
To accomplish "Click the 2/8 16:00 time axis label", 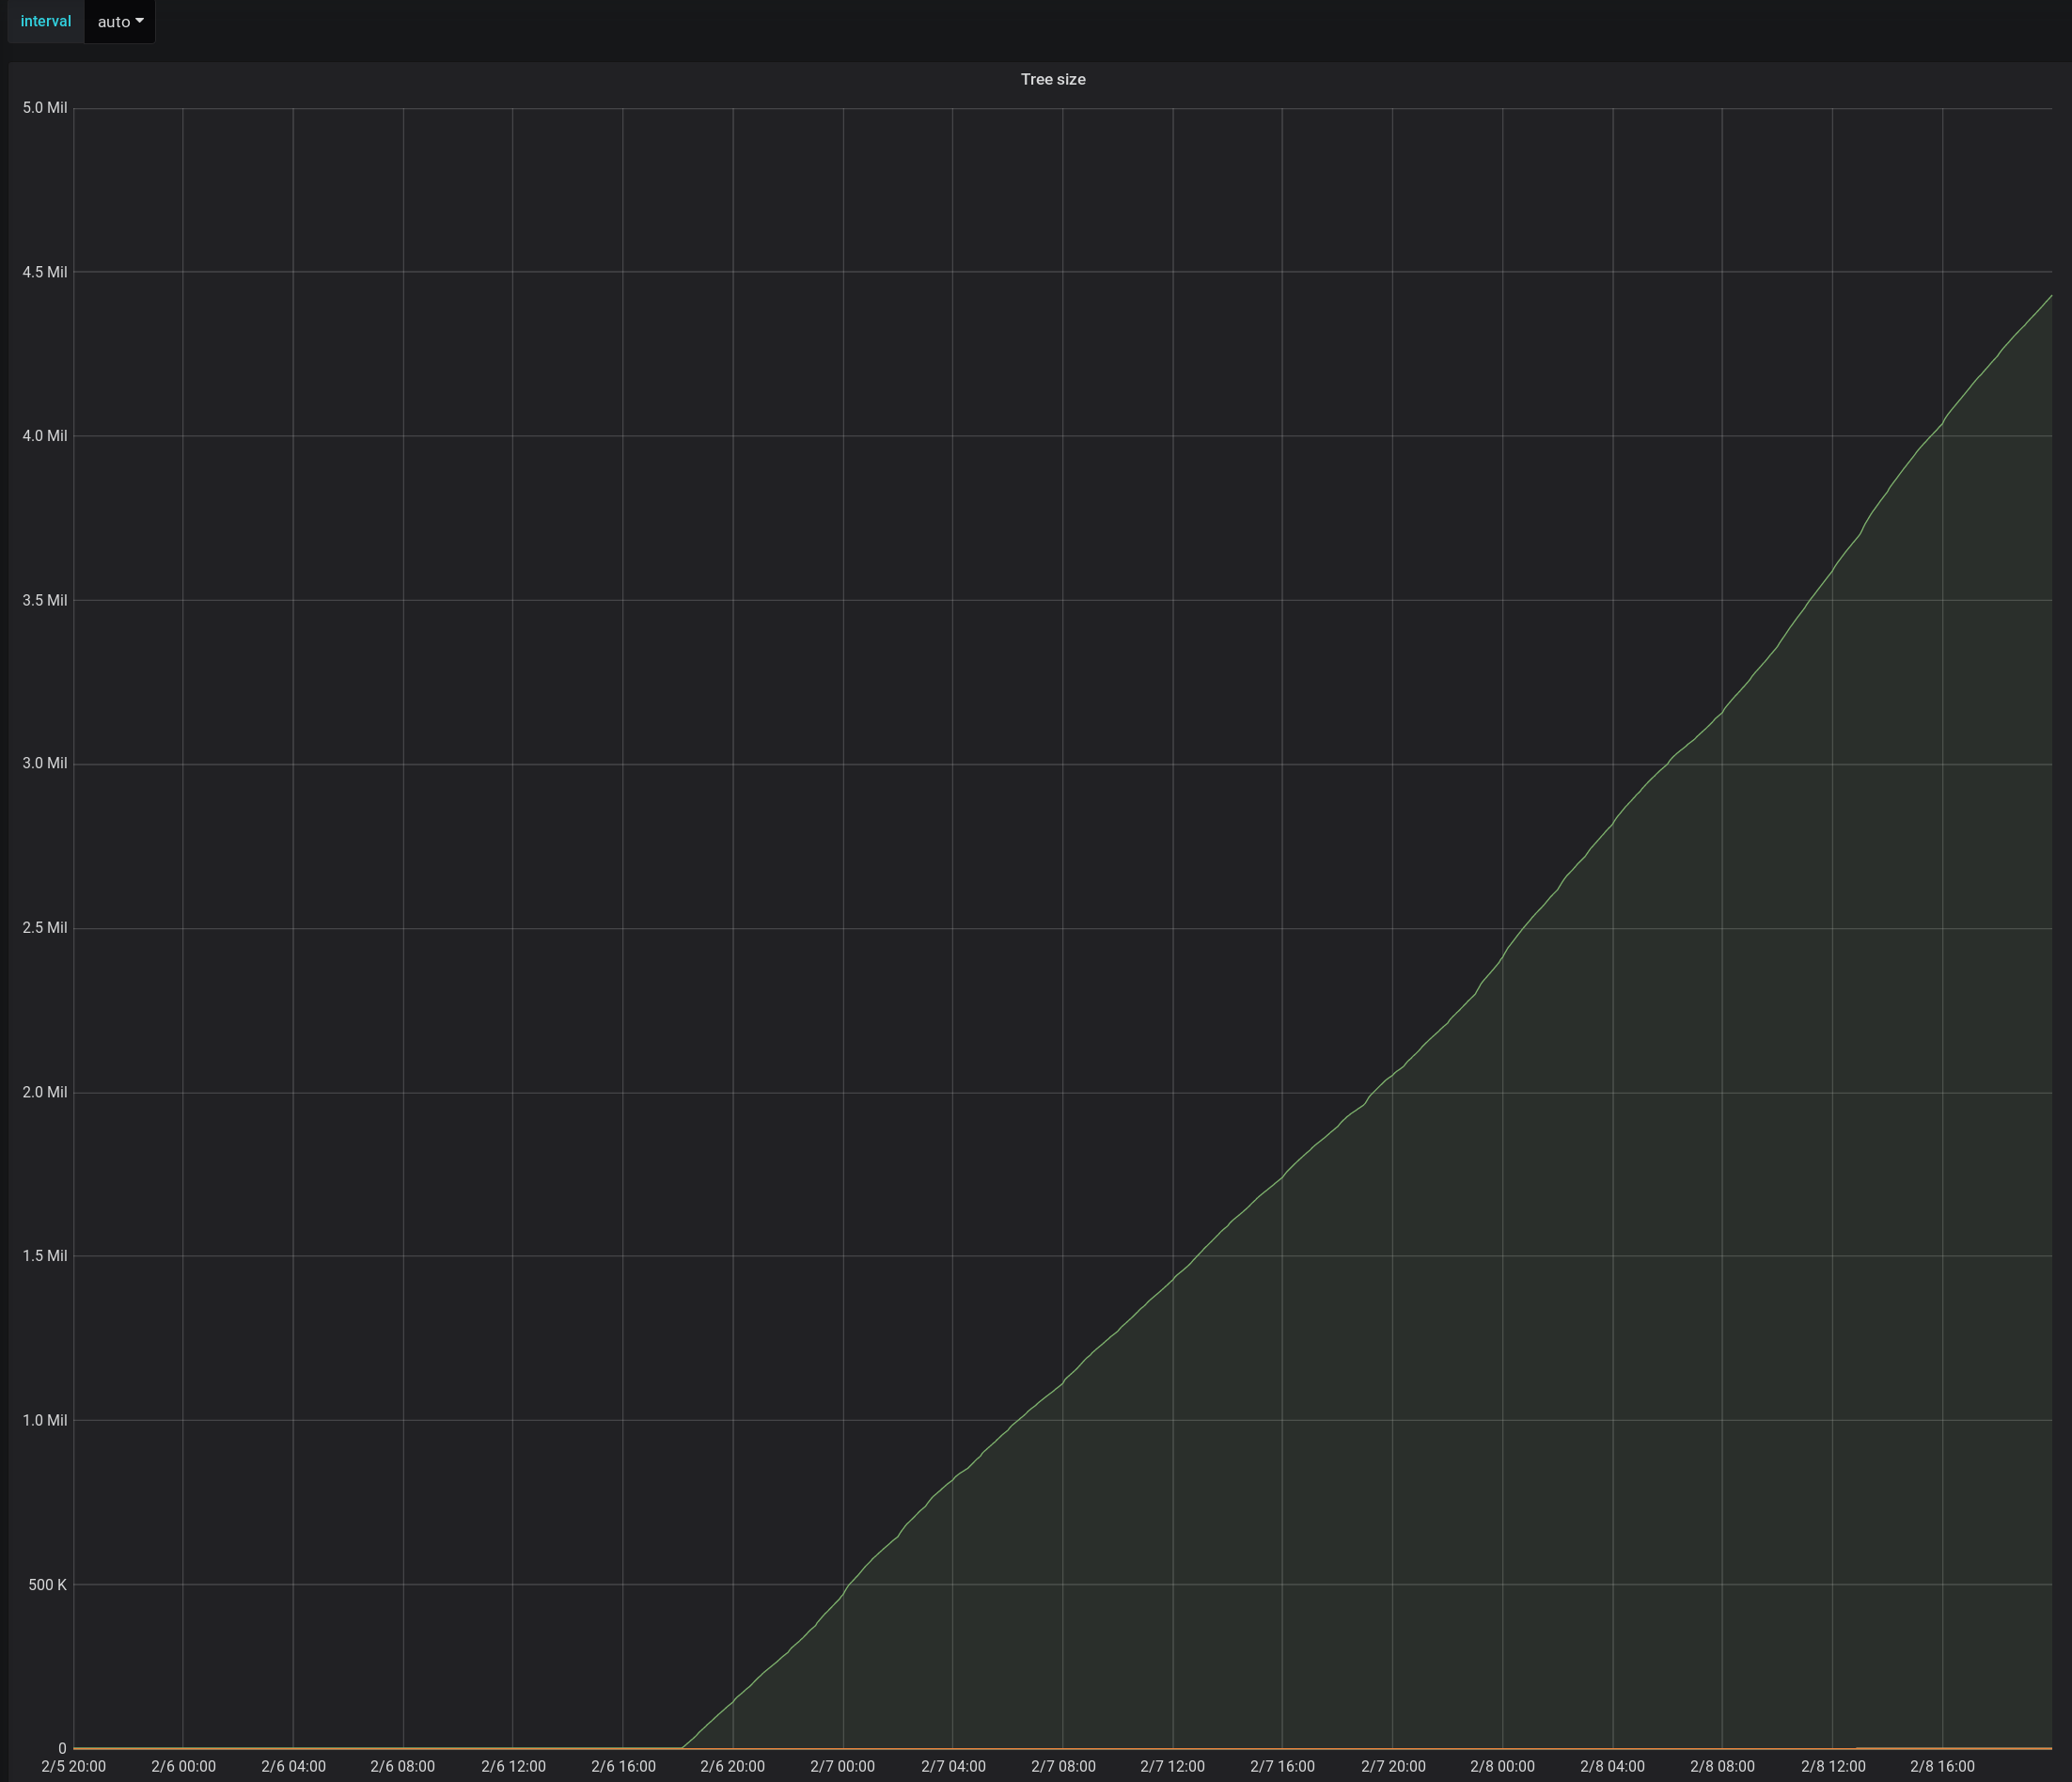I will (1942, 1766).
